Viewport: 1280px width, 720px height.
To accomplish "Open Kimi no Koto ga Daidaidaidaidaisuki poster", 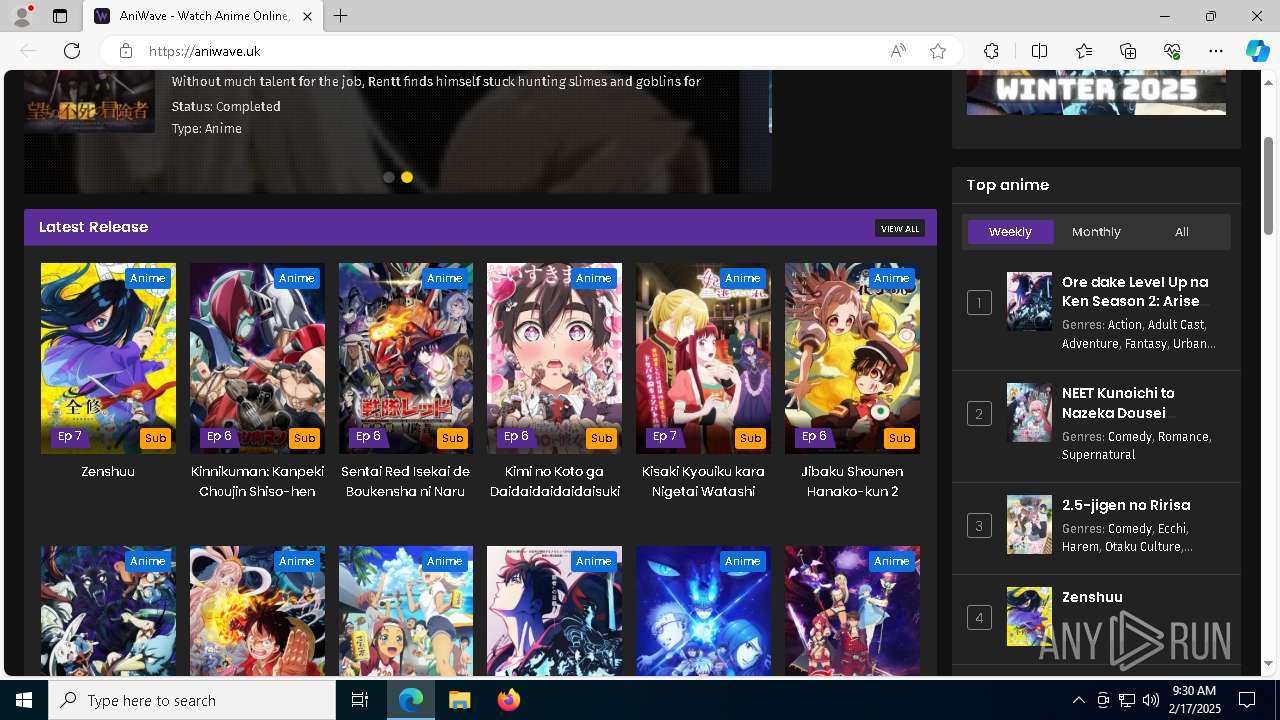I will click(x=554, y=358).
